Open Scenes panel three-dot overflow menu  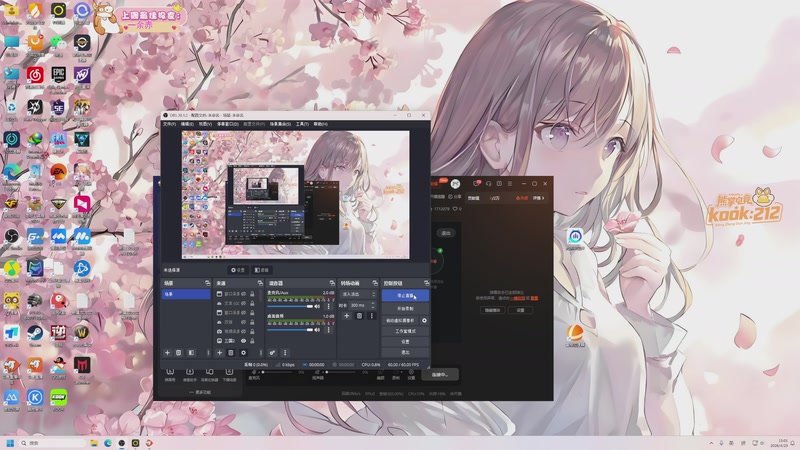click(208, 353)
